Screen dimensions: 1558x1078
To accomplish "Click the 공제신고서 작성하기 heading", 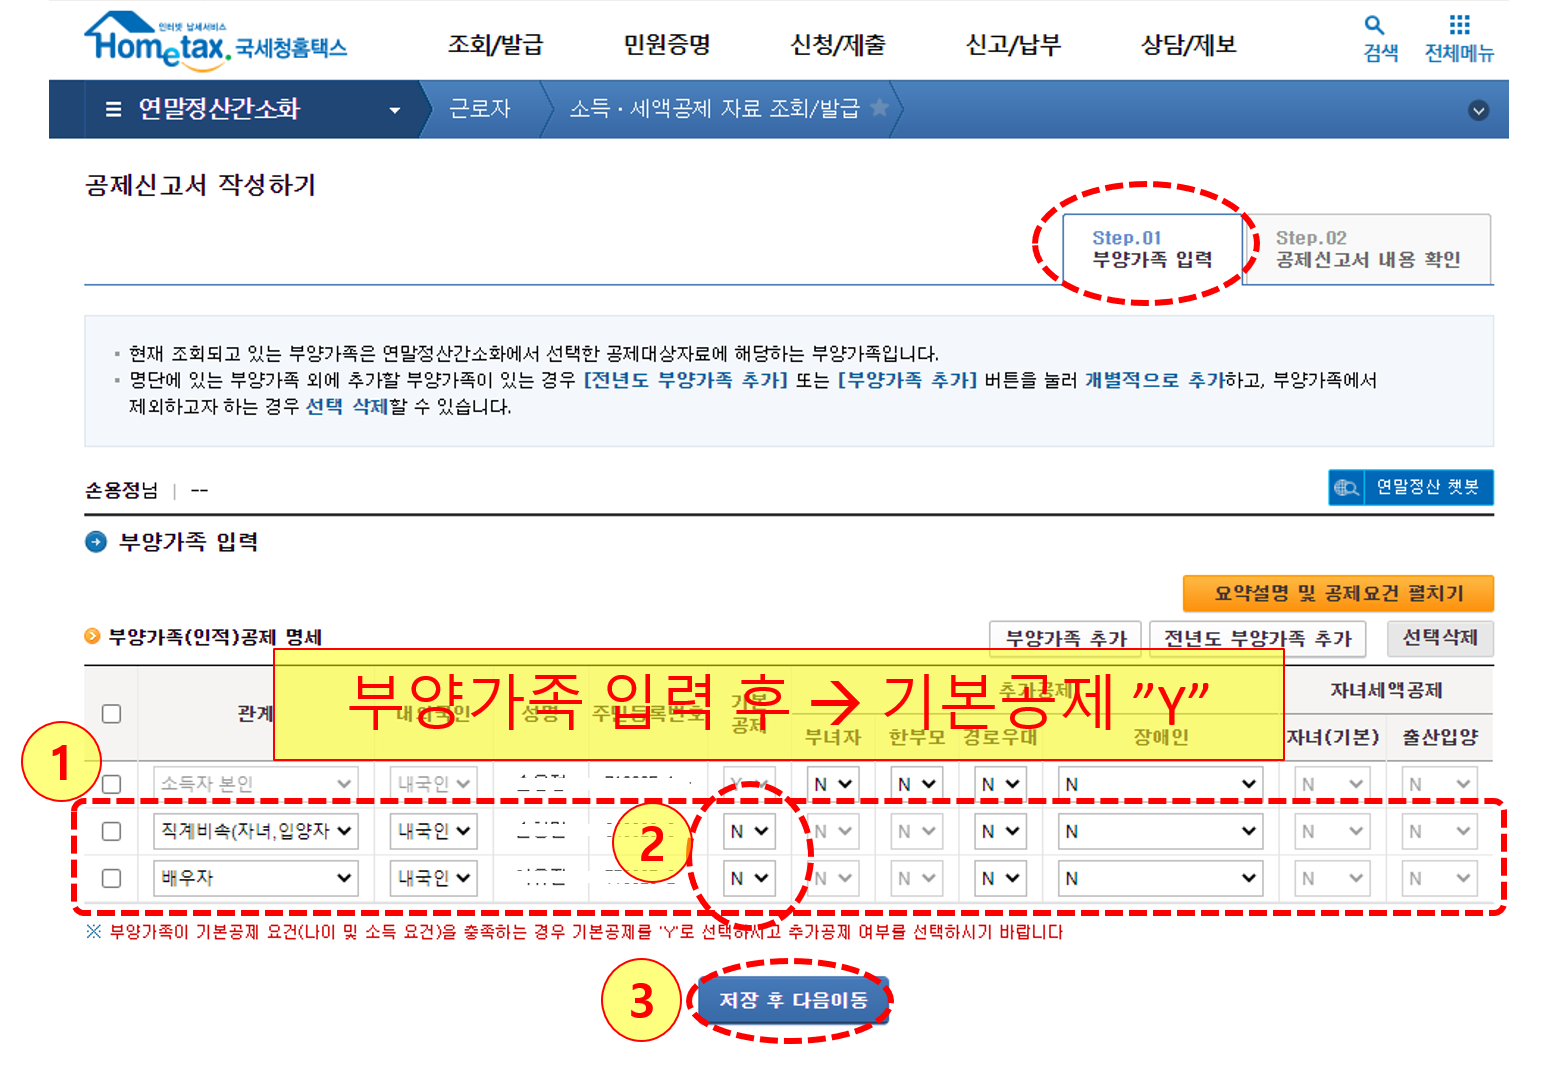I will pos(201,185).
